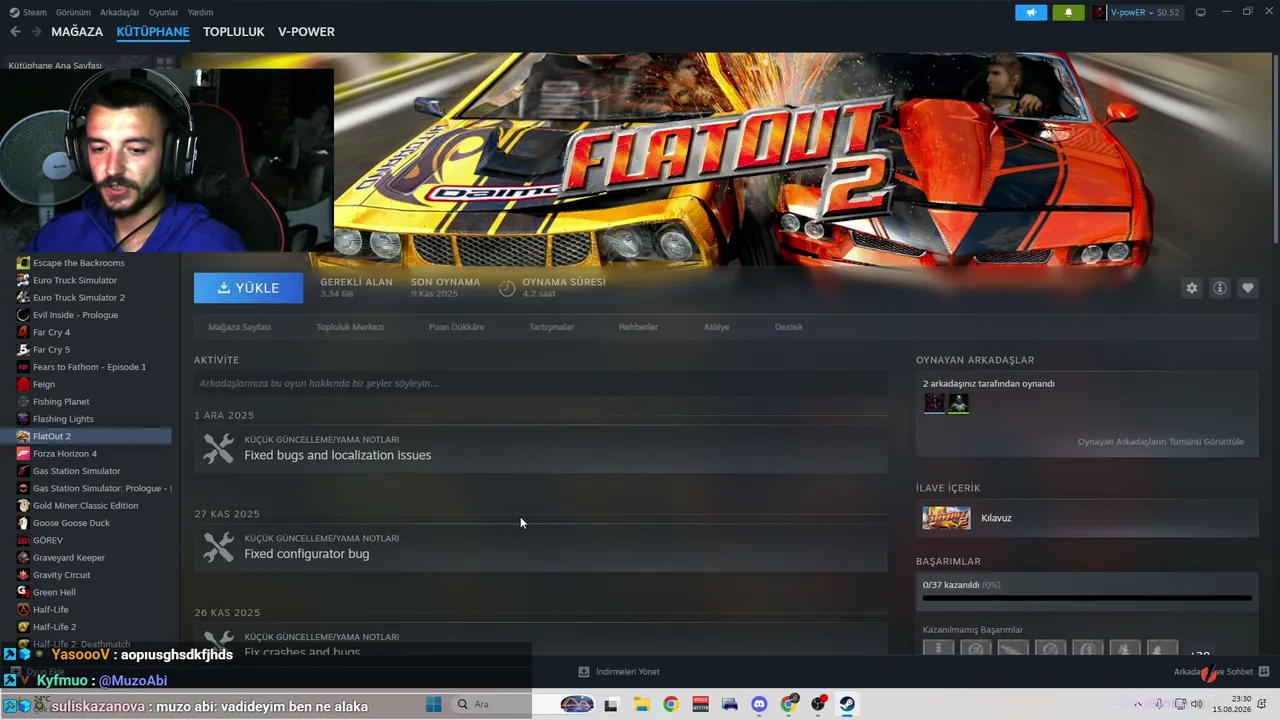Viewport: 1280px width, 720px height.
Task: Click the Forza Horizon 4 game icon
Action: point(24,454)
